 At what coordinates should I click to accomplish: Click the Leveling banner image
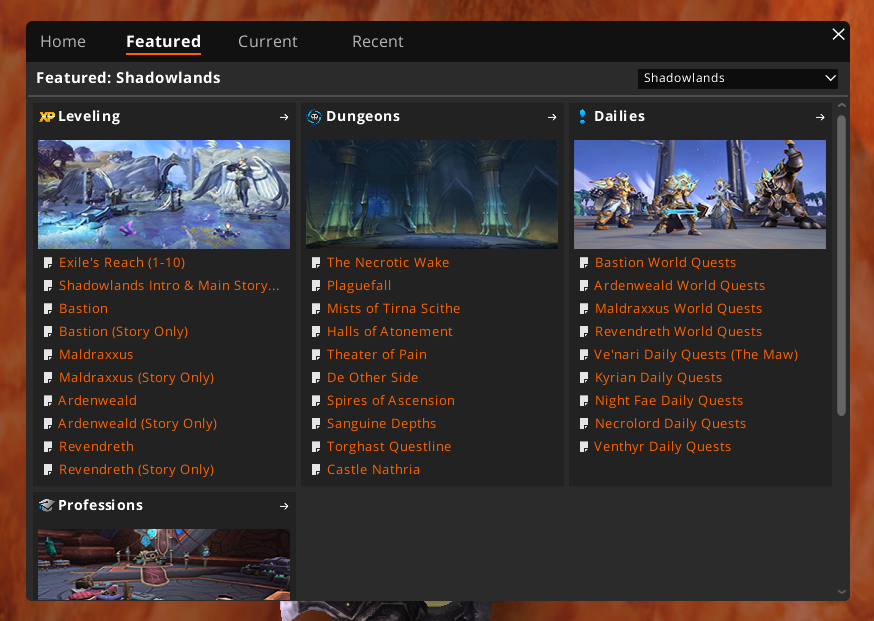[164, 195]
